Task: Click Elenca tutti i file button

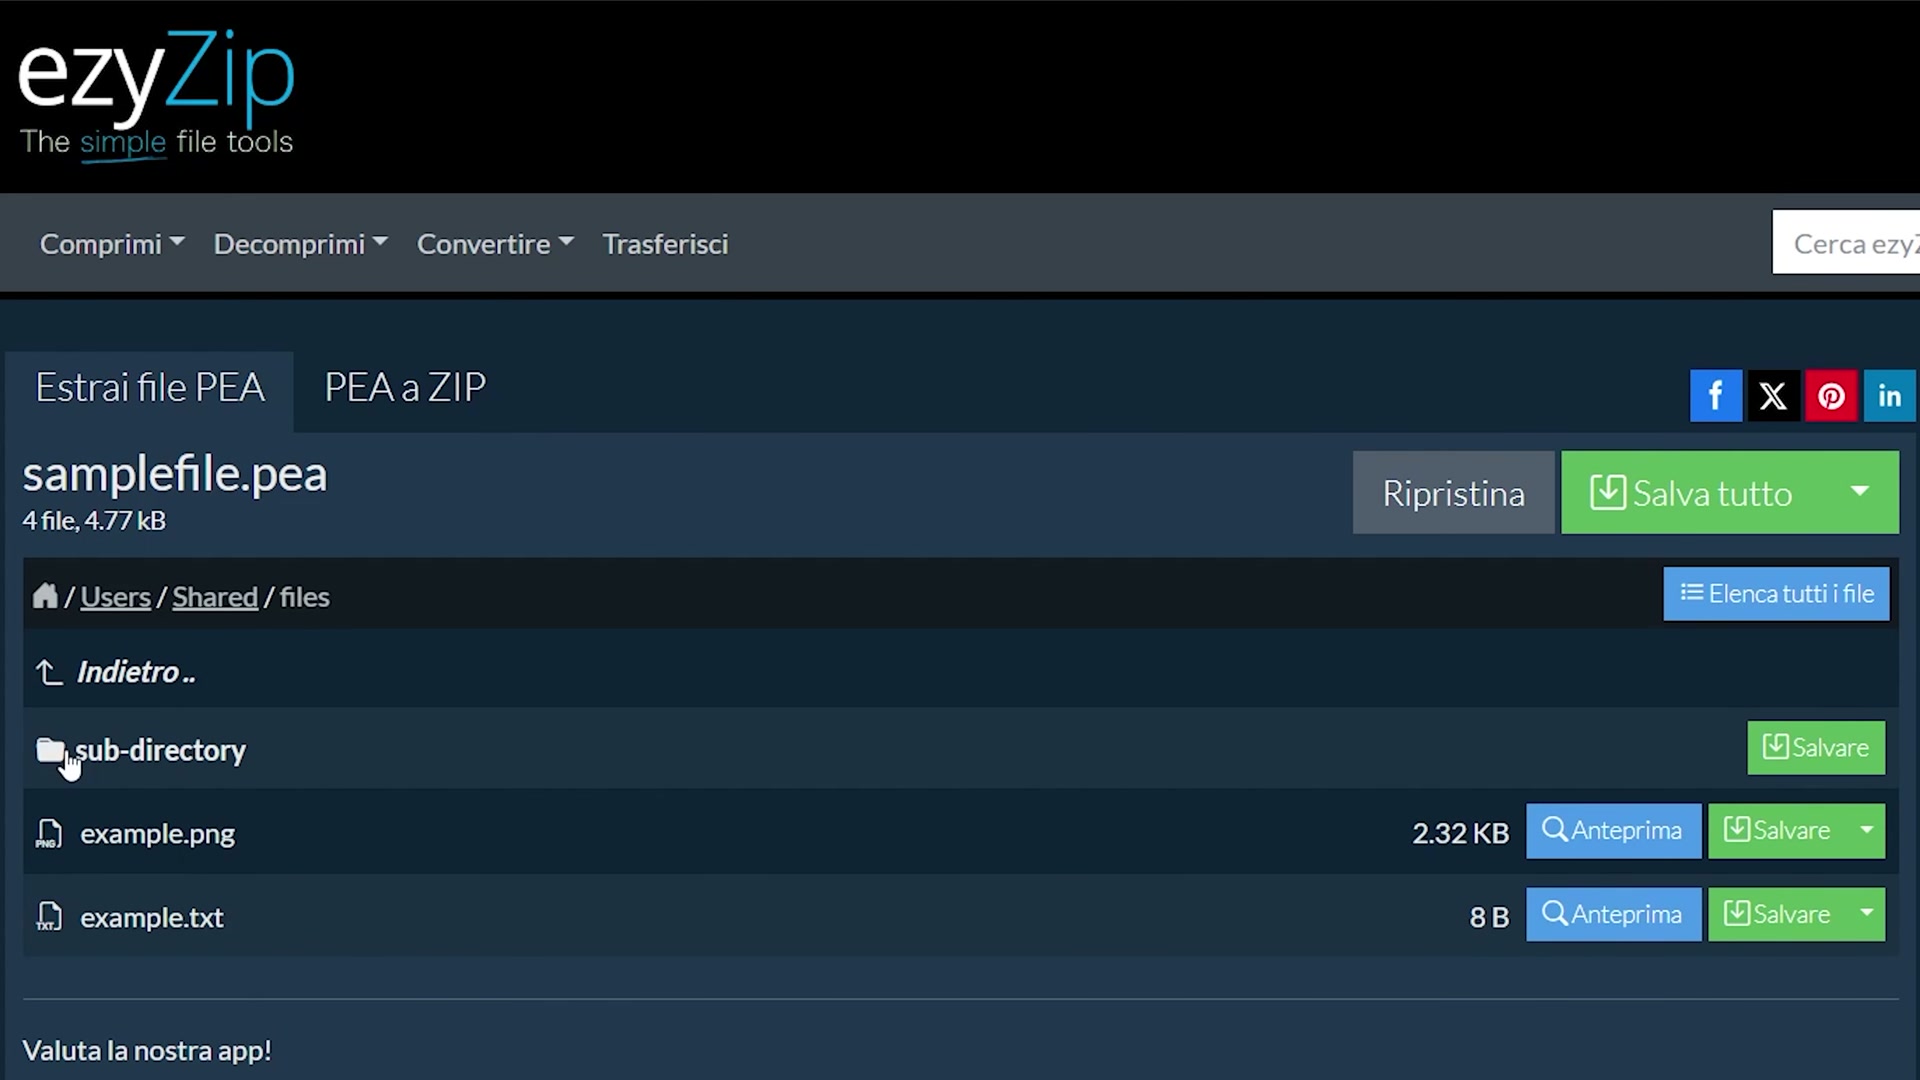Action: pos(1776,594)
